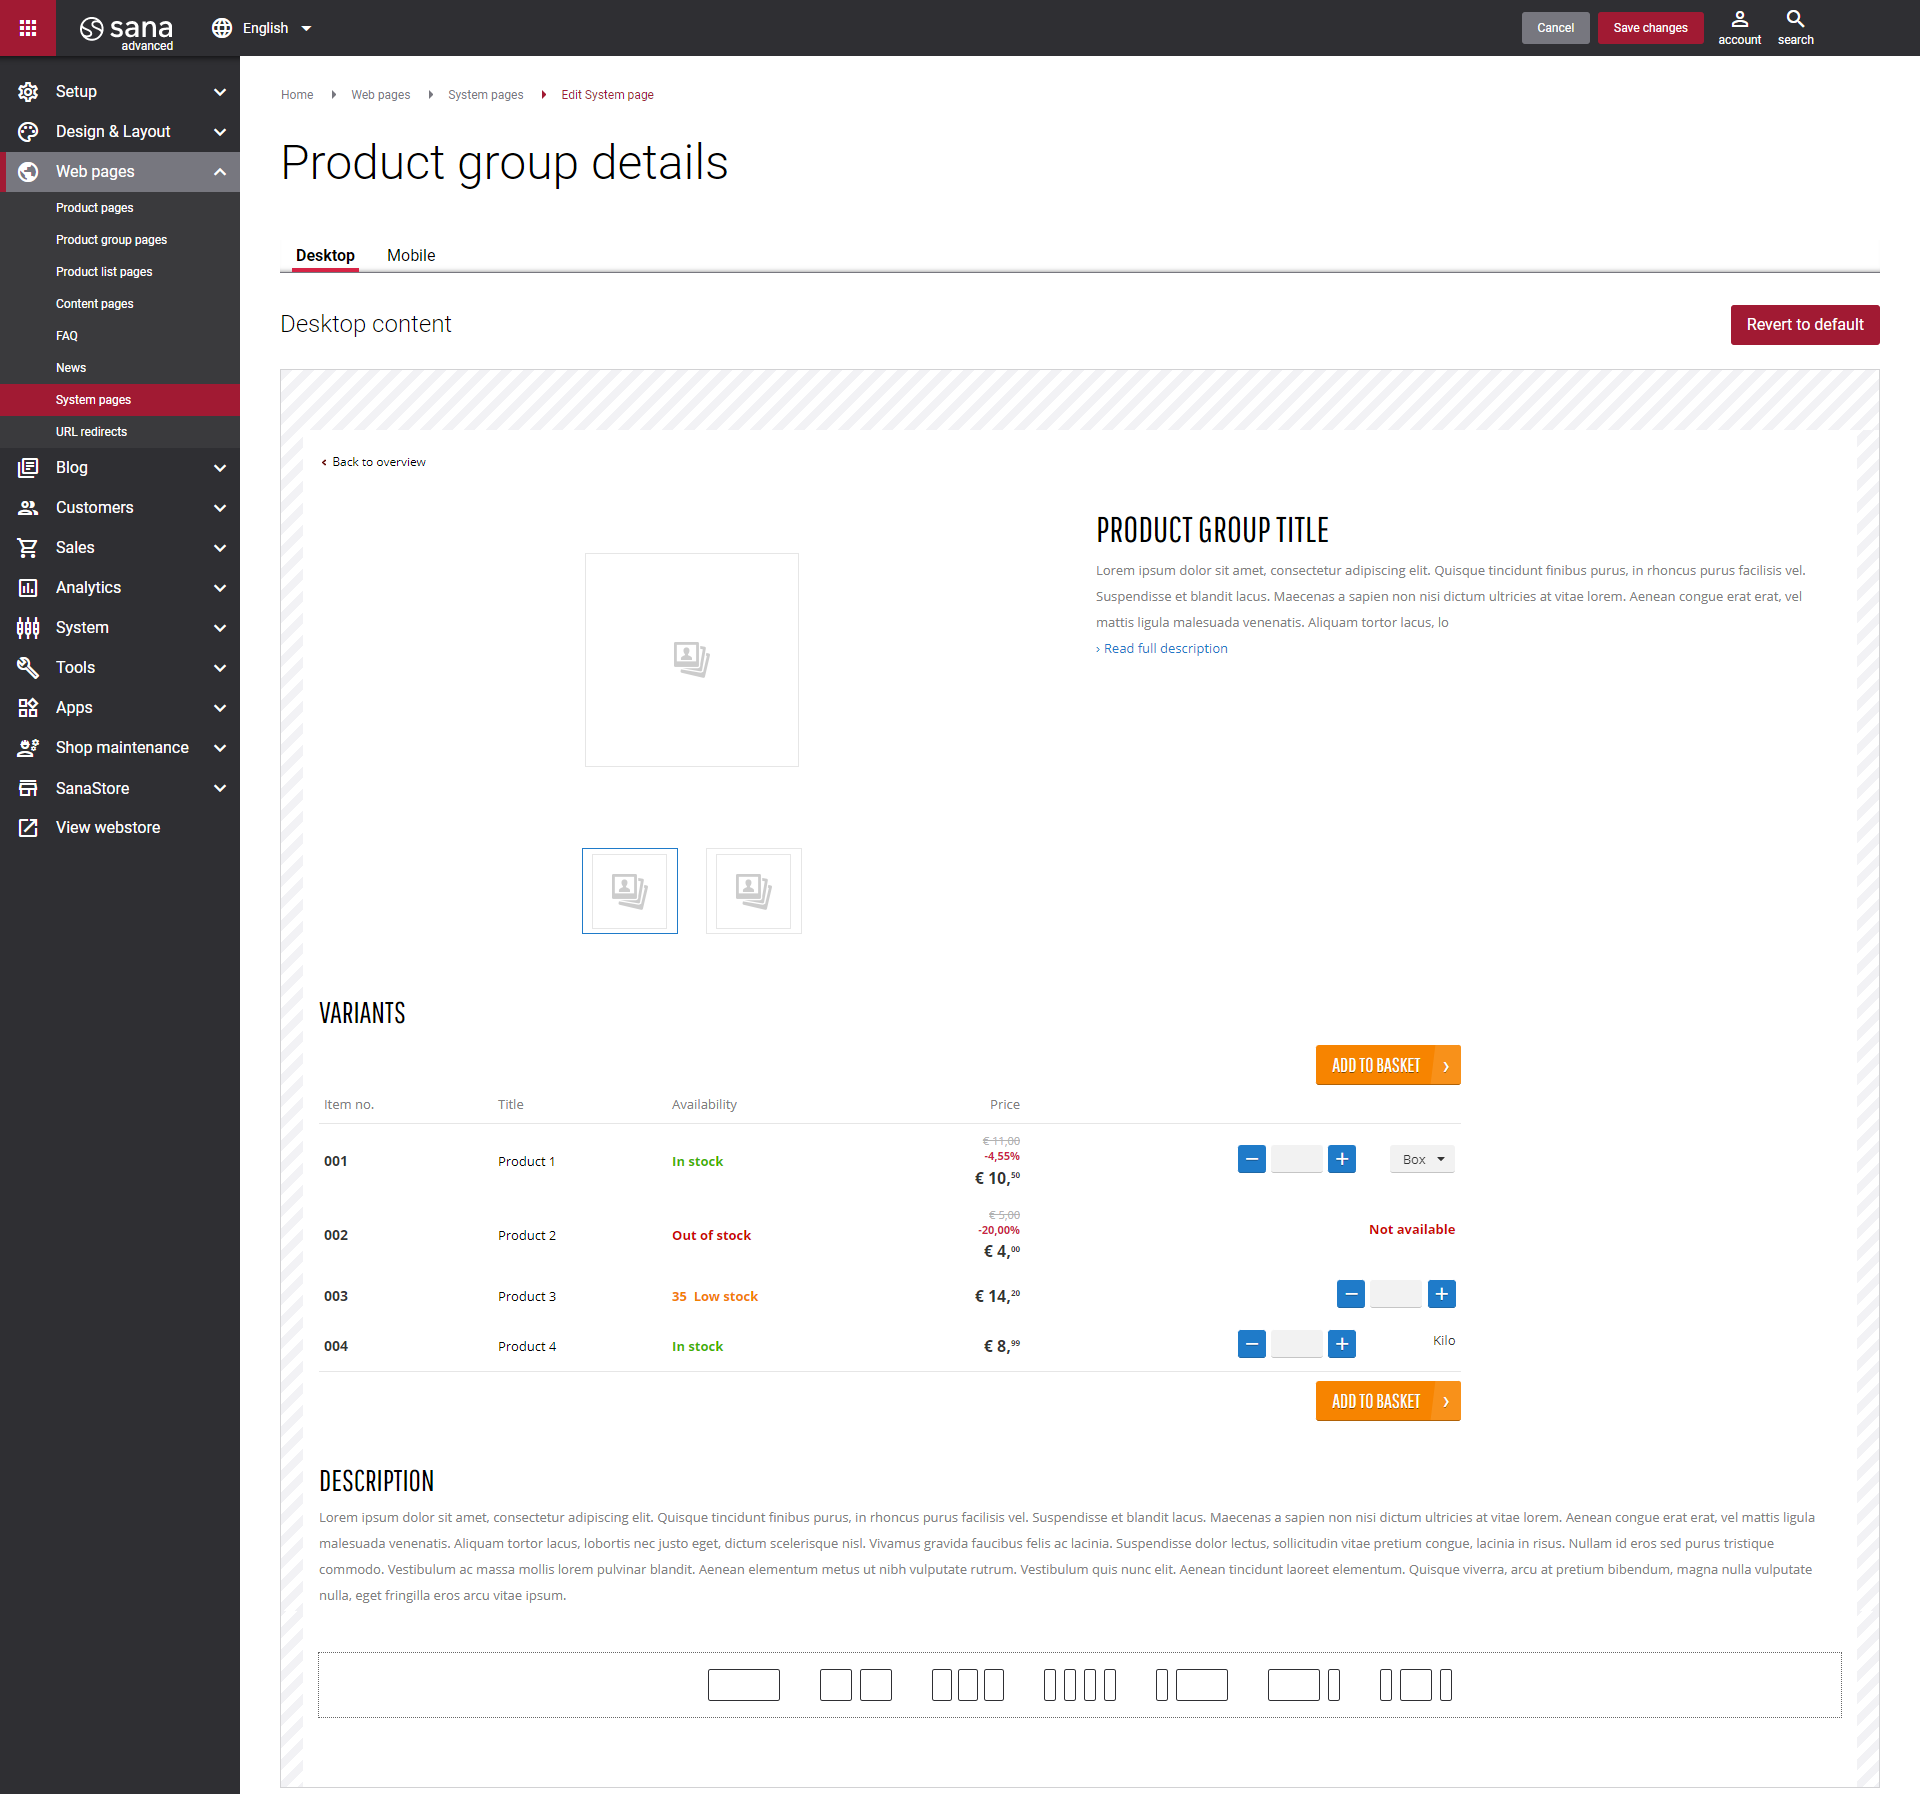Image resolution: width=1920 pixels, height=1794 pixels.
Task: Collapse the Web pages section chevron
Action: [220, 172]
